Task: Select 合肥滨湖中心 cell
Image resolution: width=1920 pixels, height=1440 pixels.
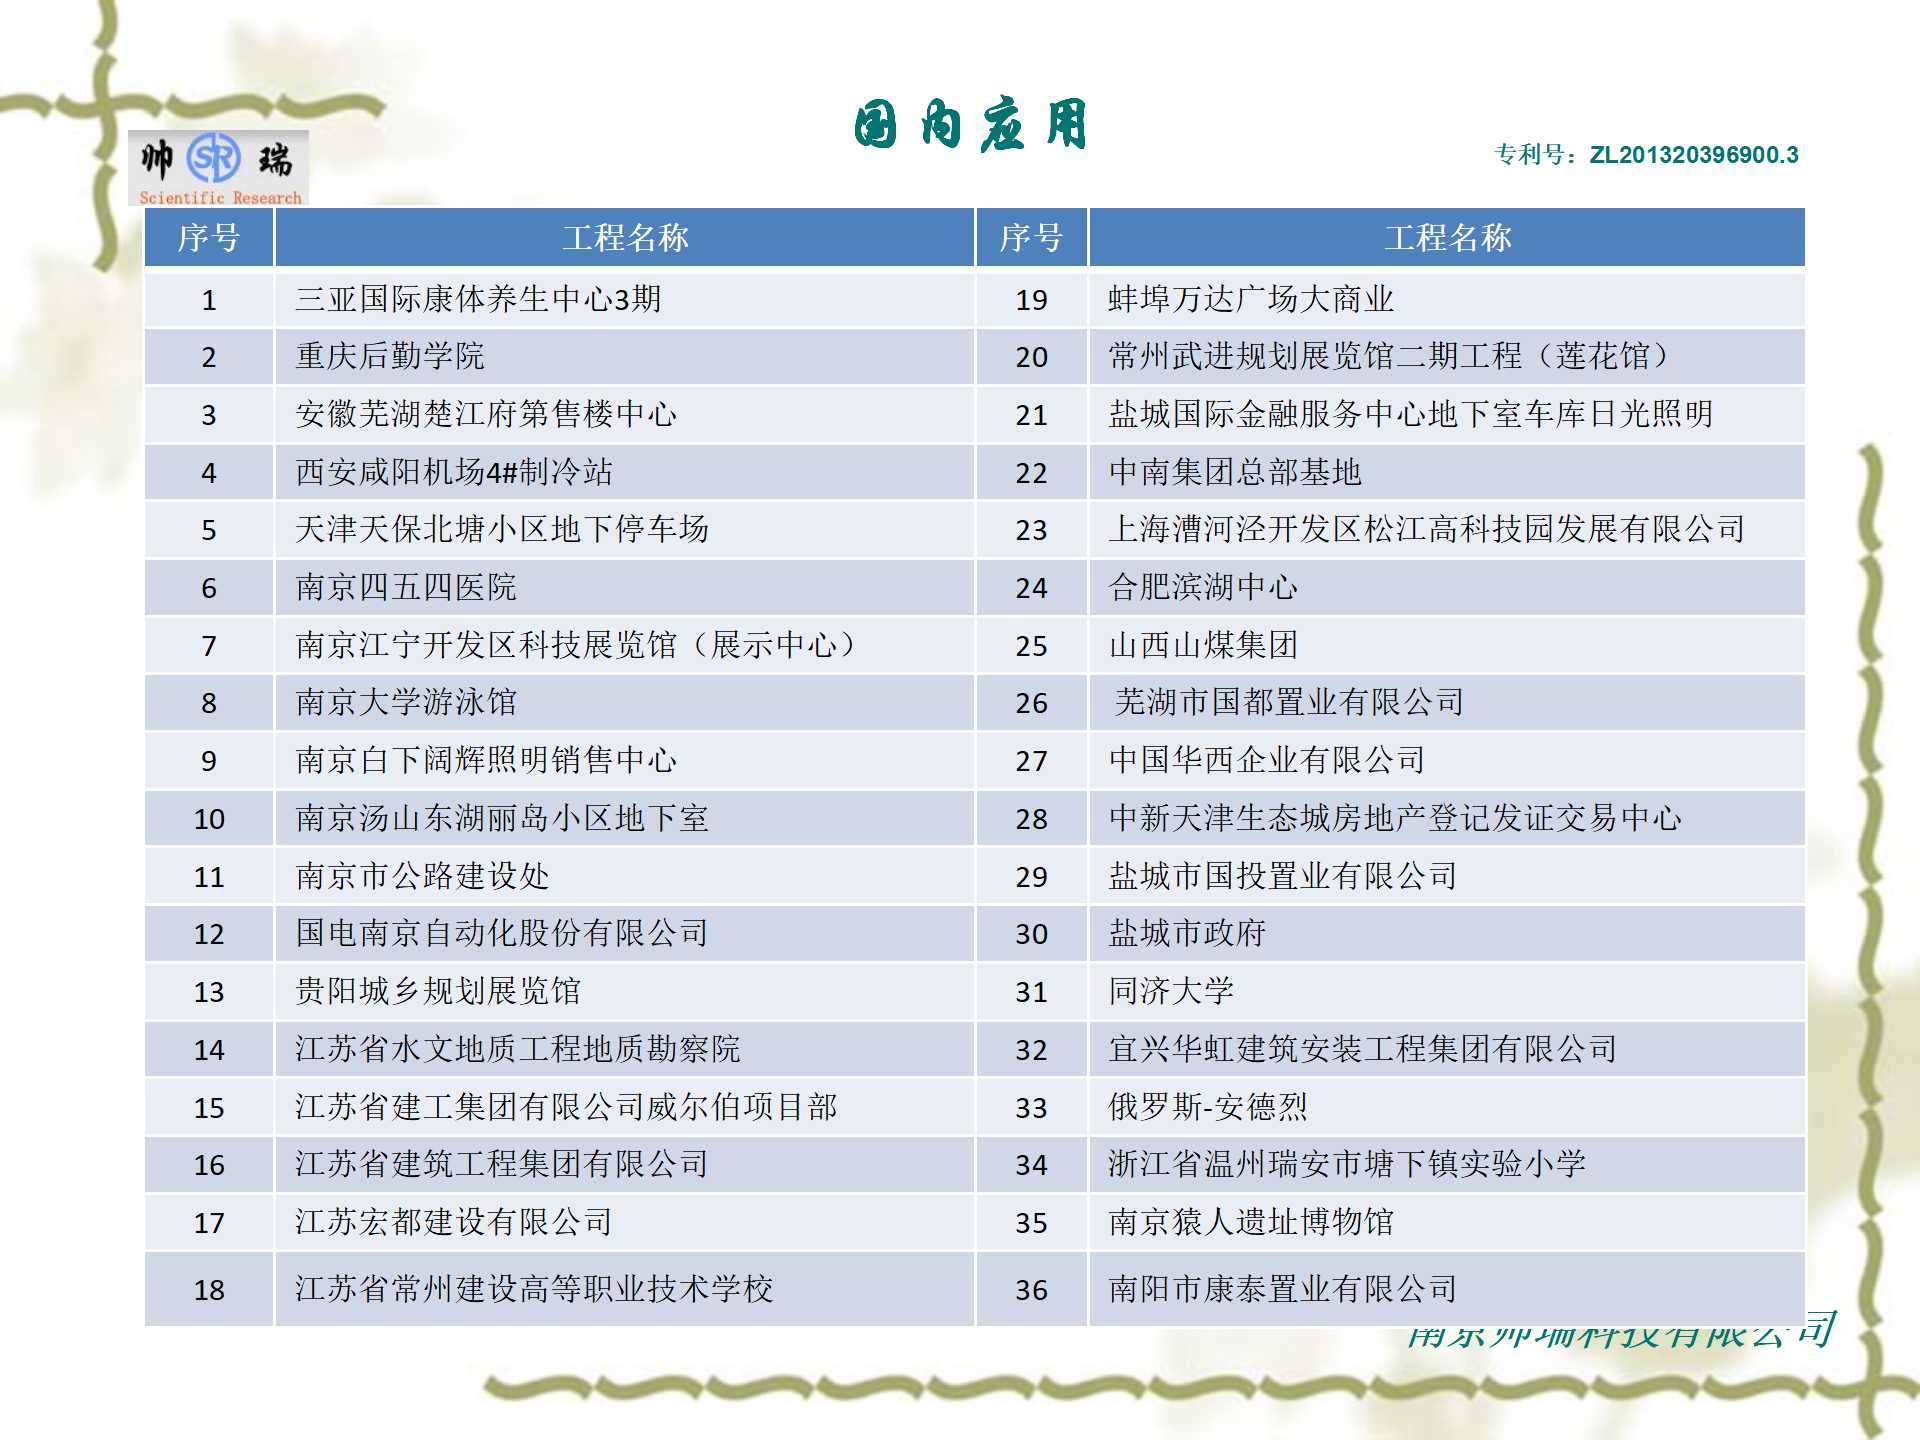Action: coord(1447,587)
